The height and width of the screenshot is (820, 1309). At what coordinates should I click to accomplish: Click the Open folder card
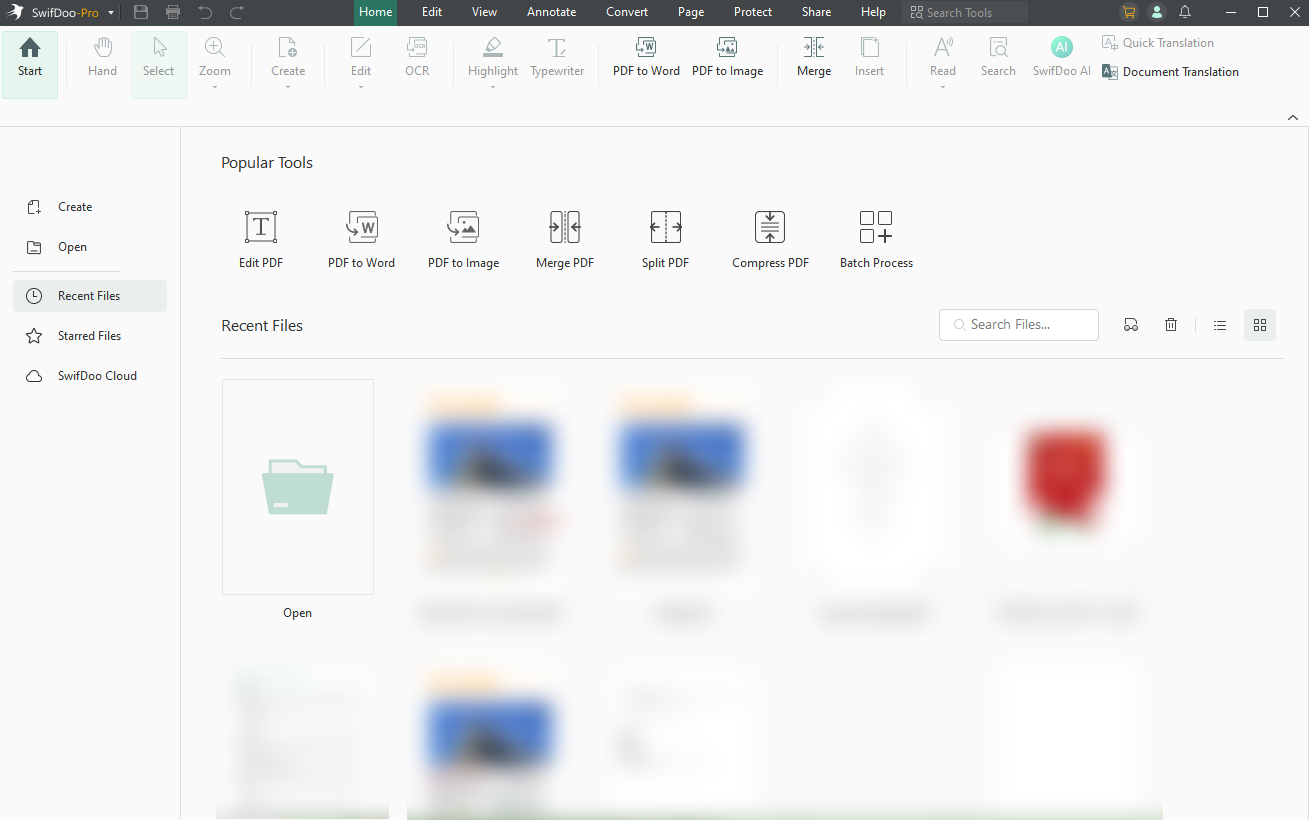[x=297, y=487]
